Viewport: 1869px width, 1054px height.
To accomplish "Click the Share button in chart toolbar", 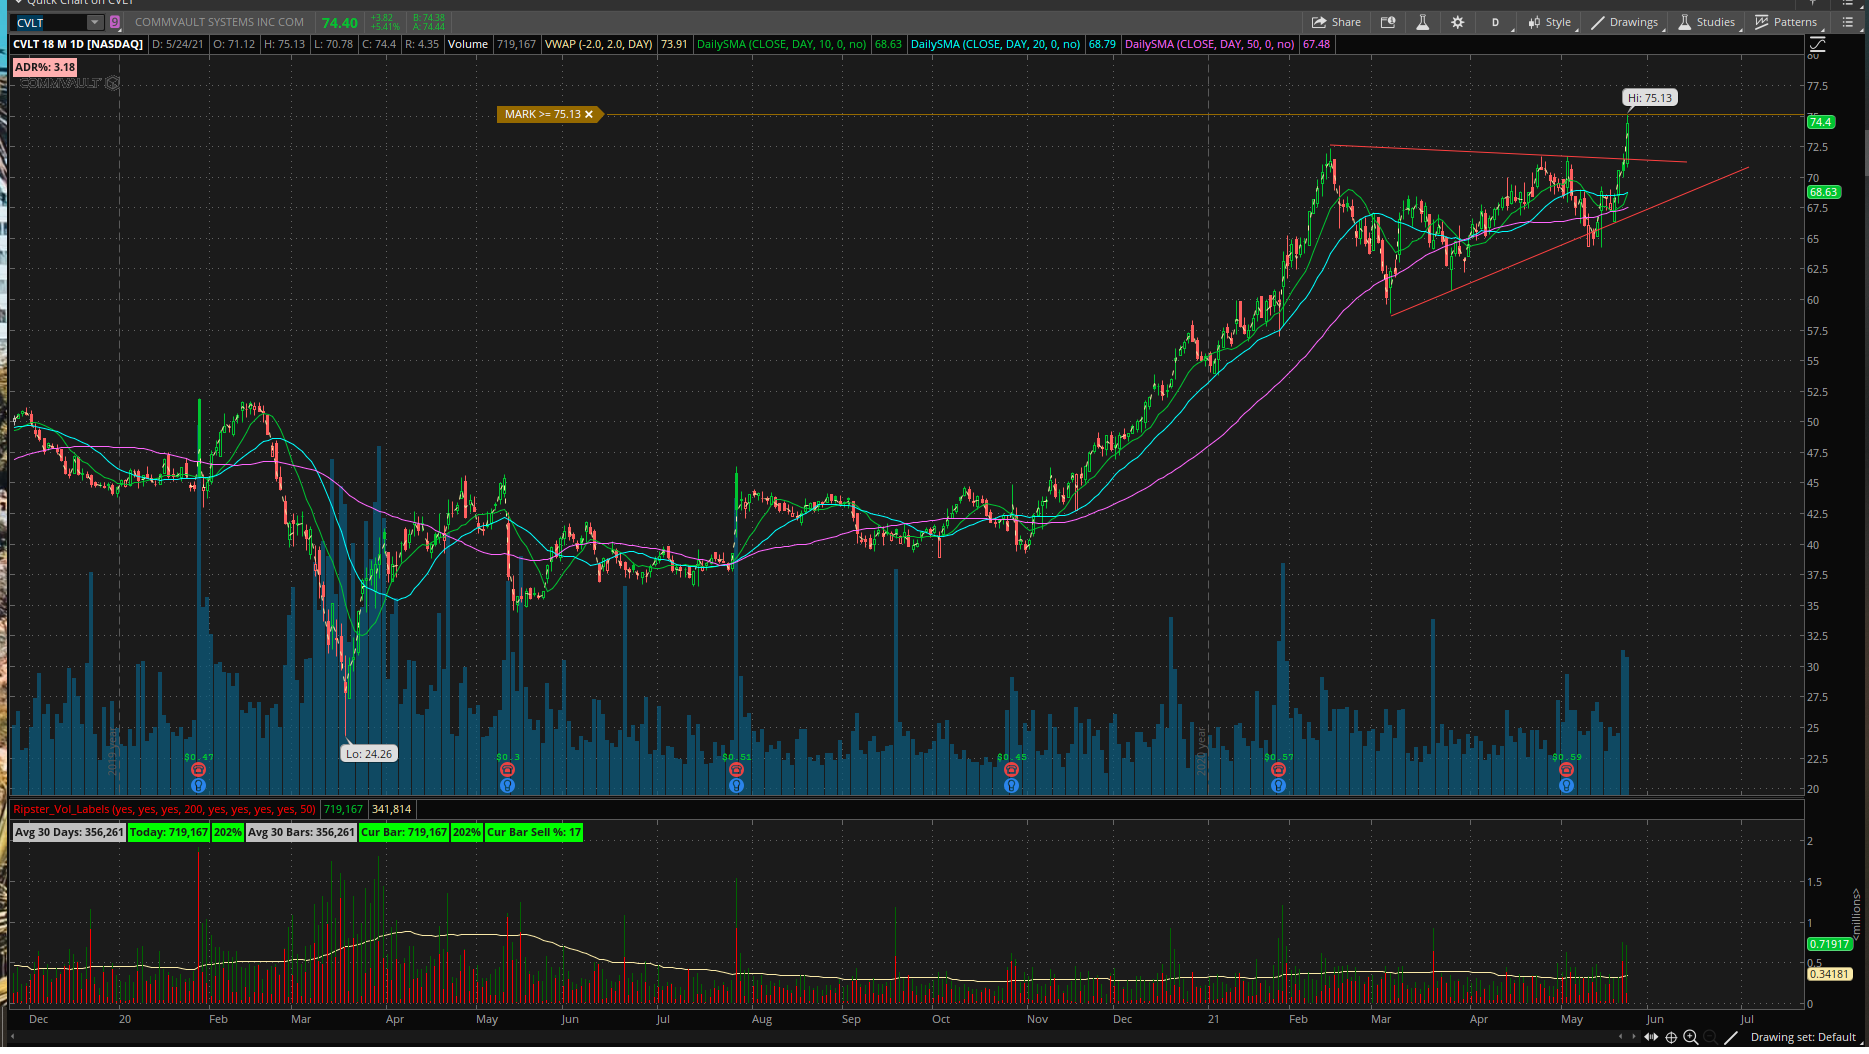I will [1336, 22].
